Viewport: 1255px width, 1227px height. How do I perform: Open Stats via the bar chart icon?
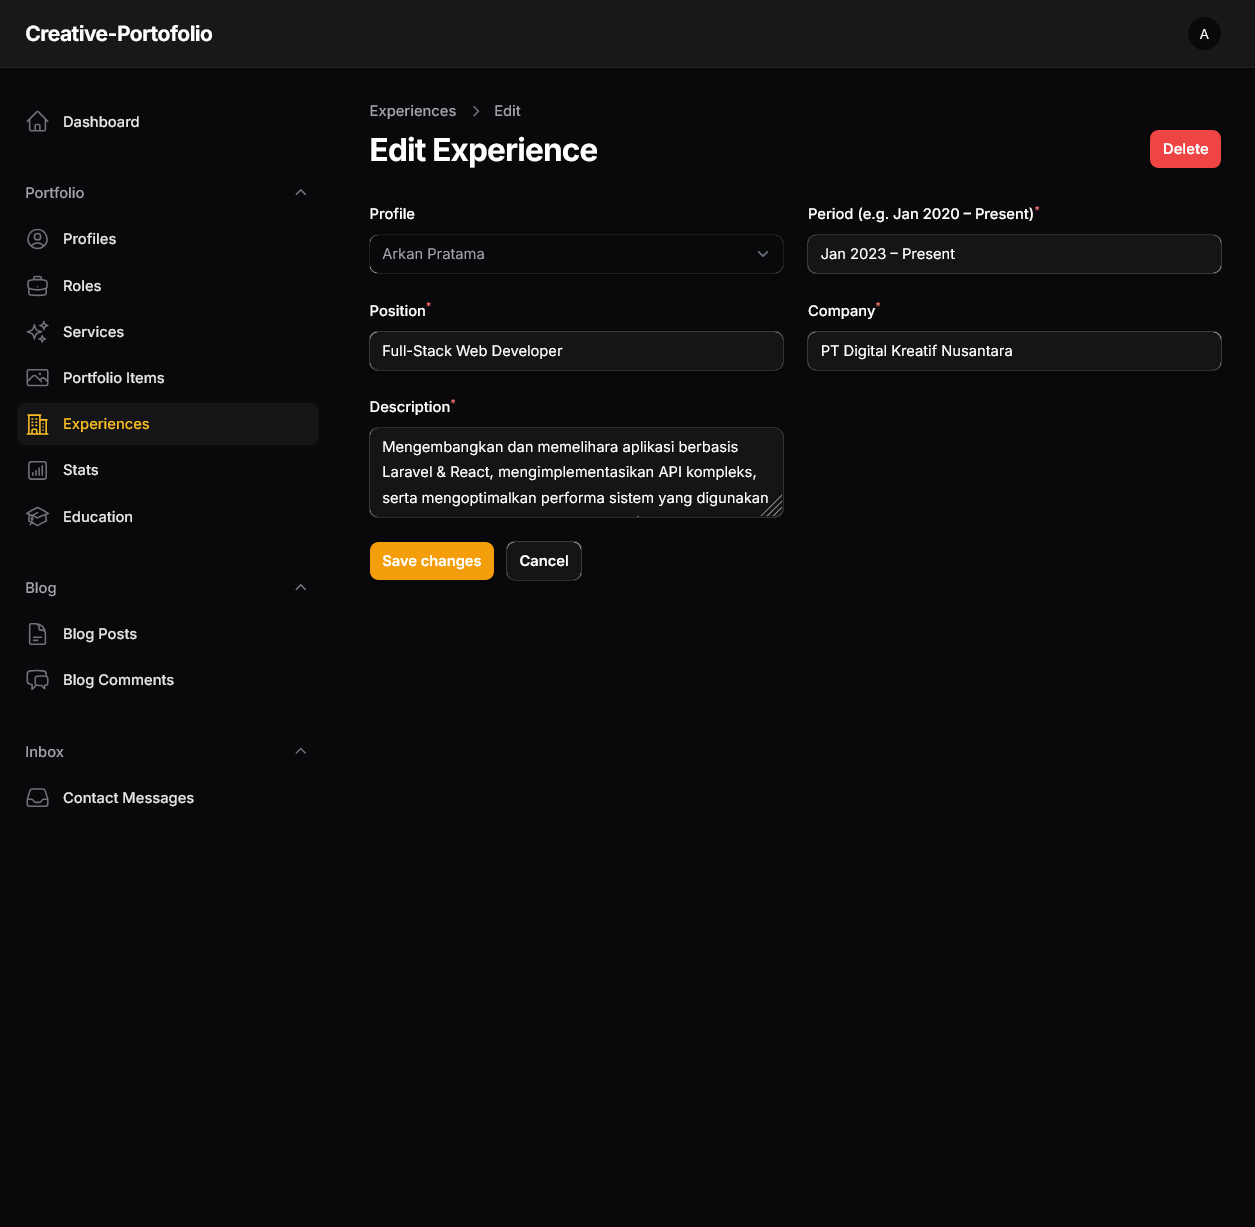pyautogui.click(x=37, y=469)
